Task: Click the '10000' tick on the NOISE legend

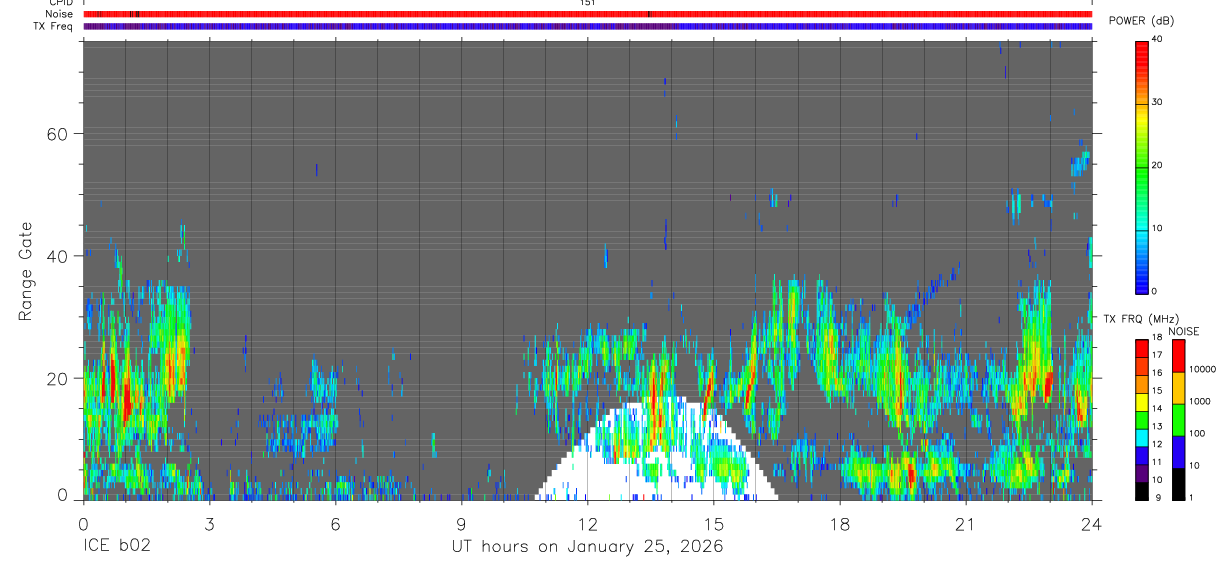Action: [x=1203, y=369]
